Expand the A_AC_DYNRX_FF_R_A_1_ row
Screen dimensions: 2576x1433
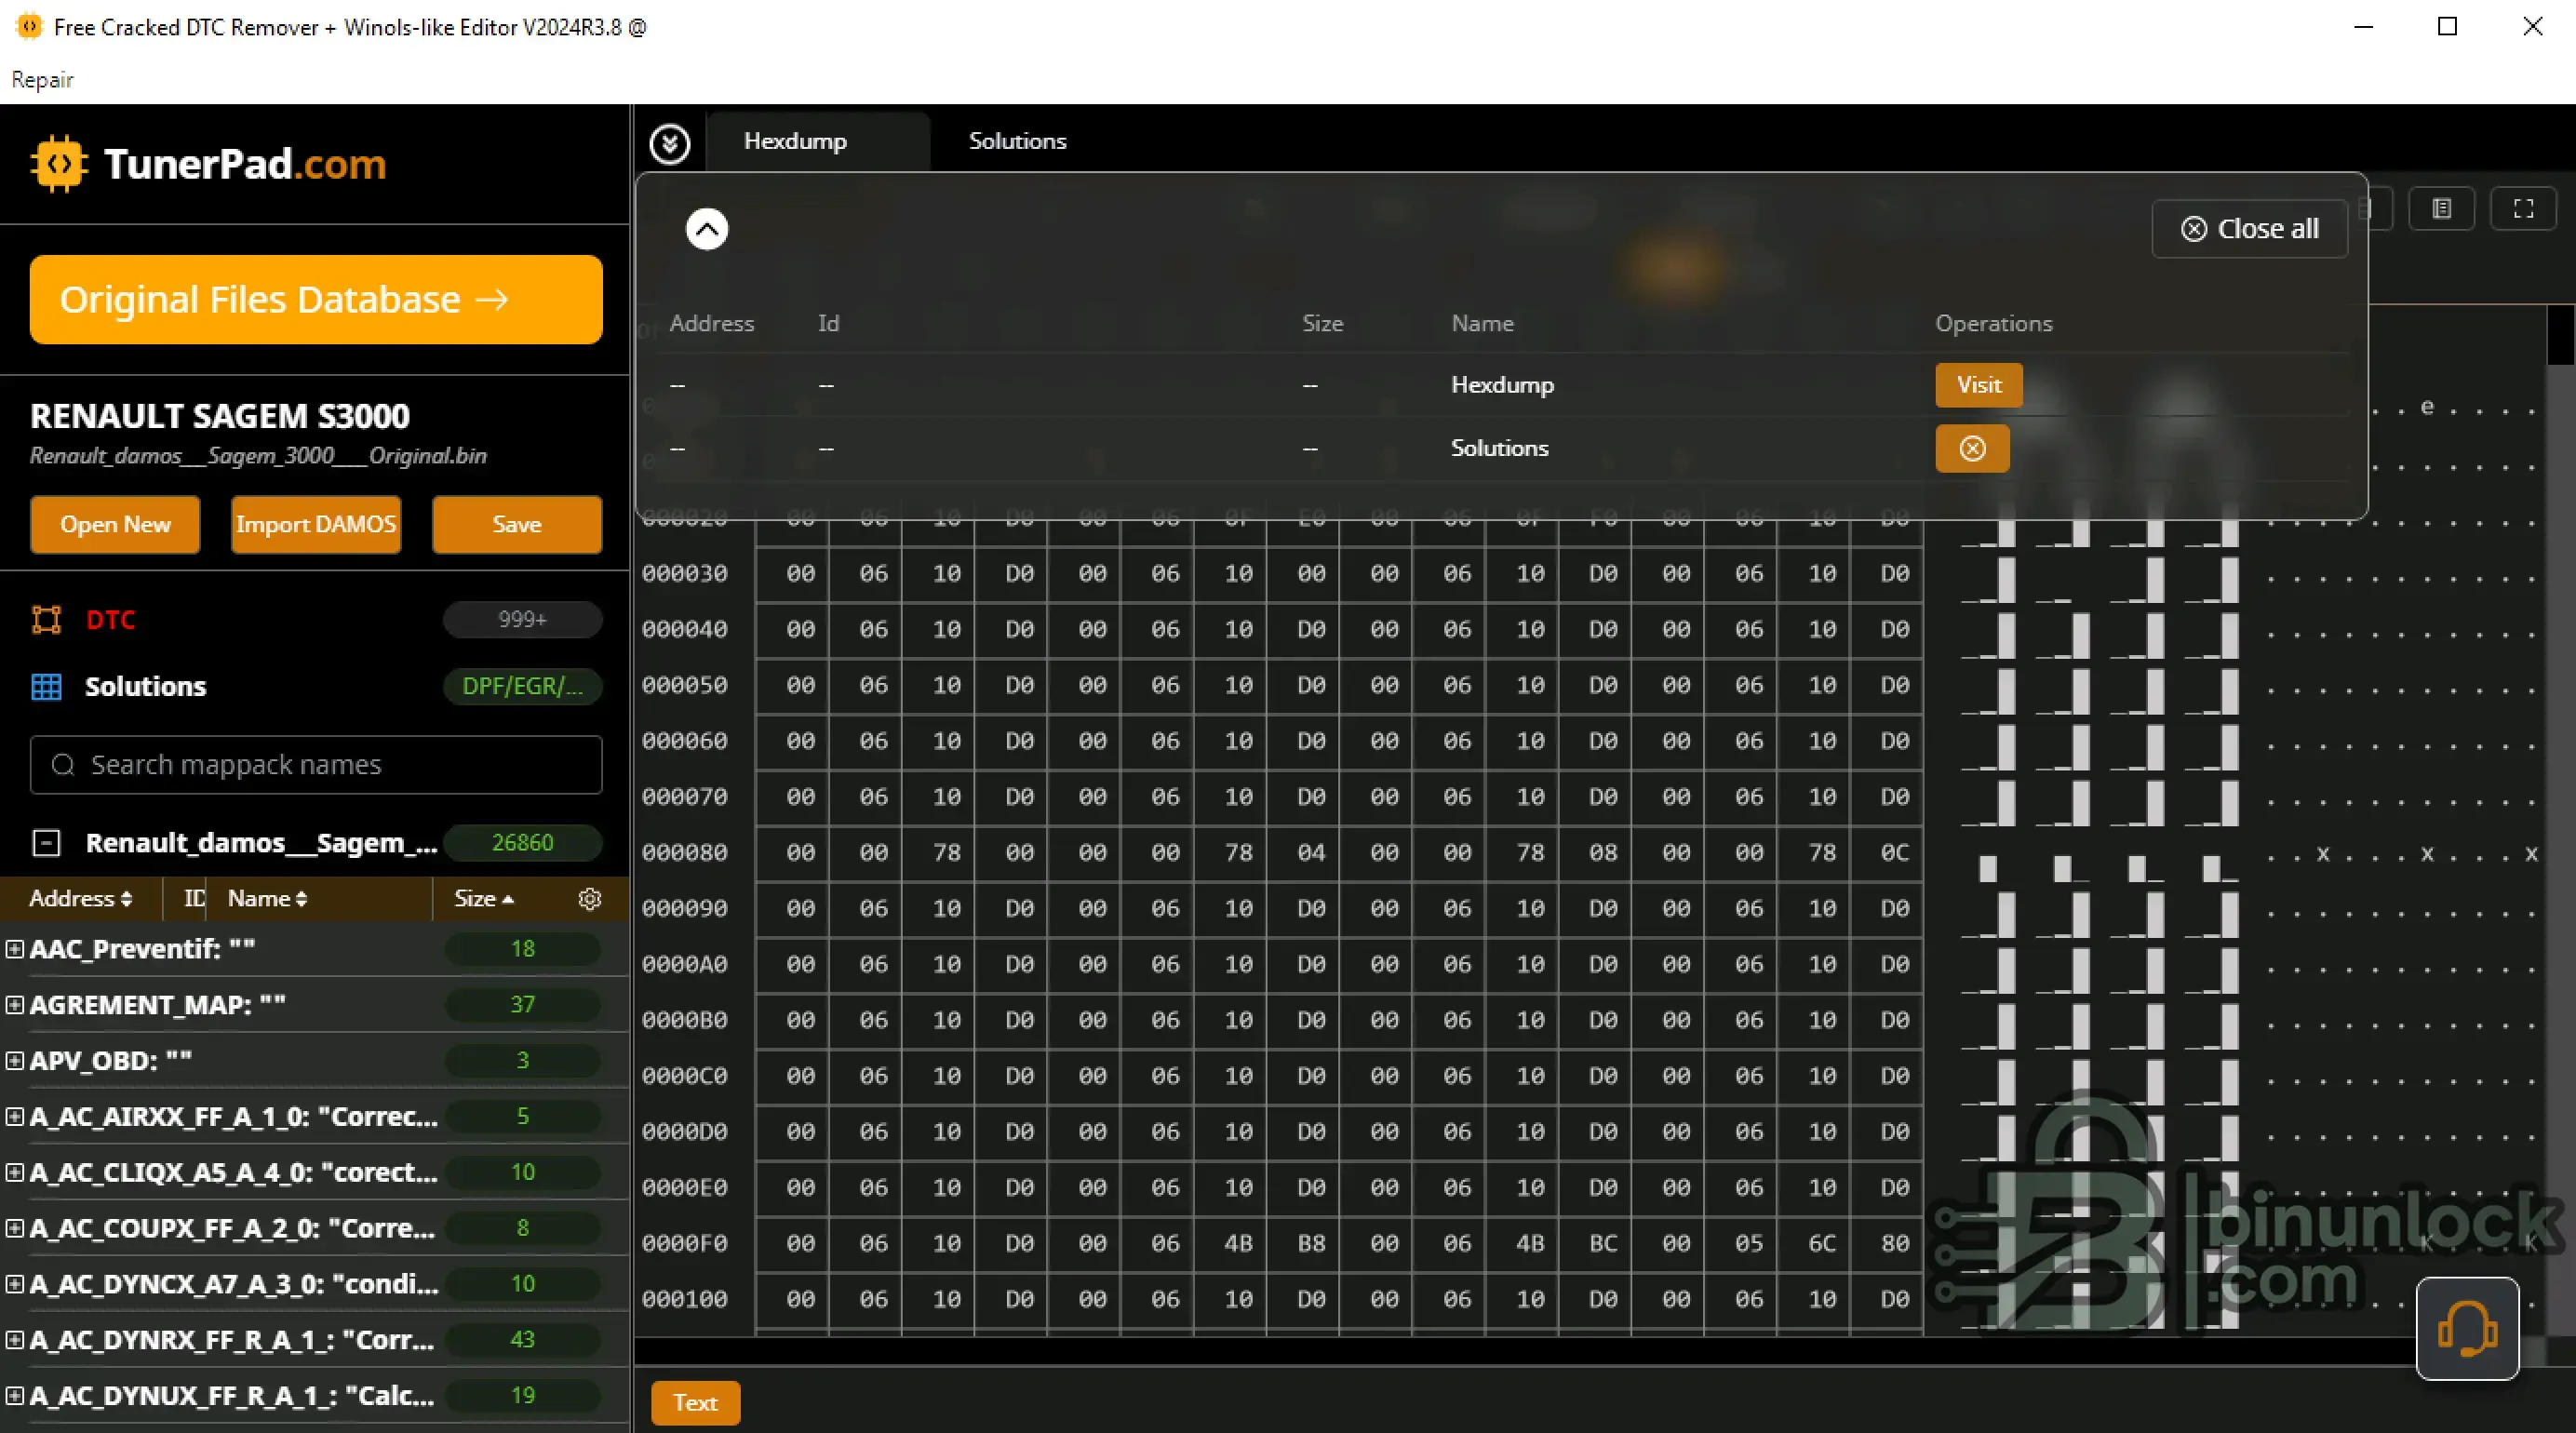14,1341
